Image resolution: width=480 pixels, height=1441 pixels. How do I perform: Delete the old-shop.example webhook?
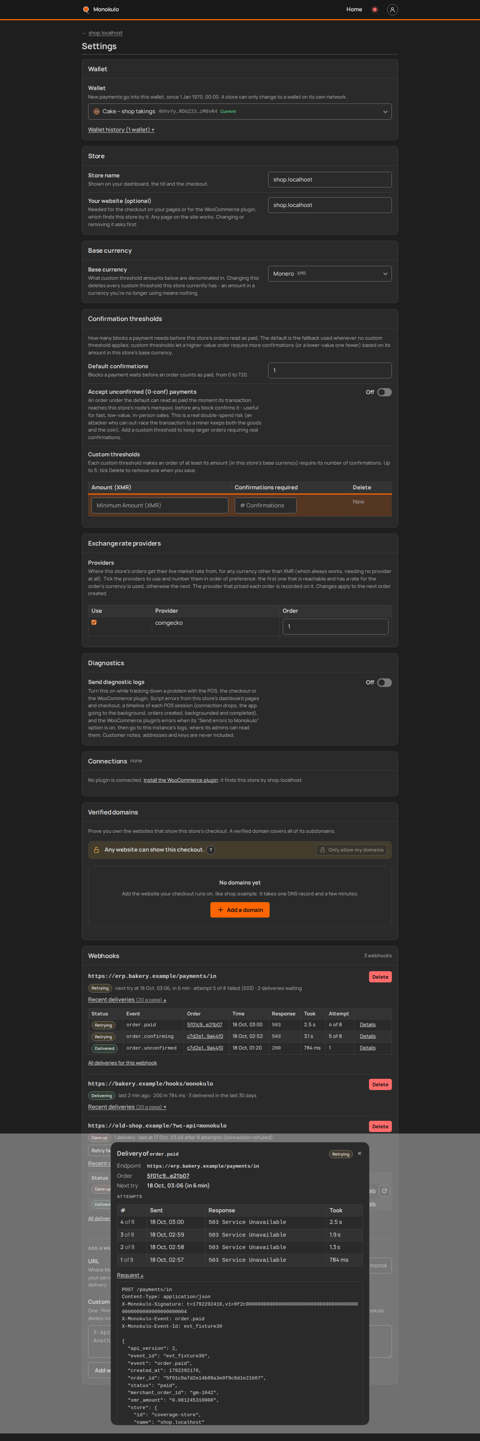coord(380,1126)
